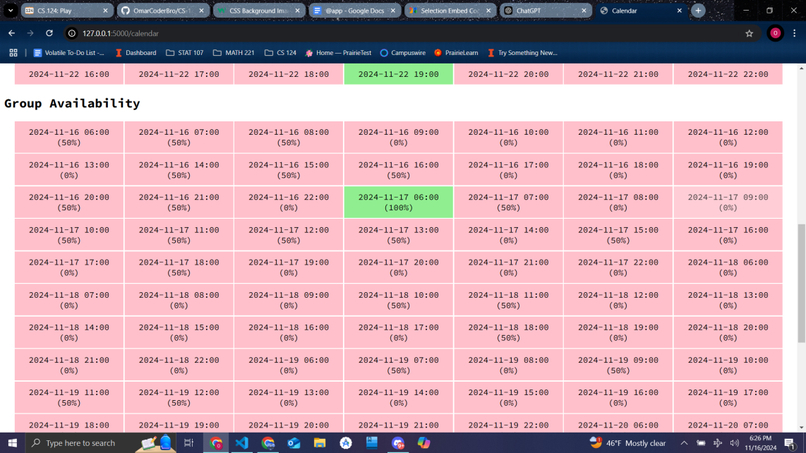Toggle the 2024-11-22 17:00 slot
The width and height of the screenshot is (806, 453).
point(179,74)
